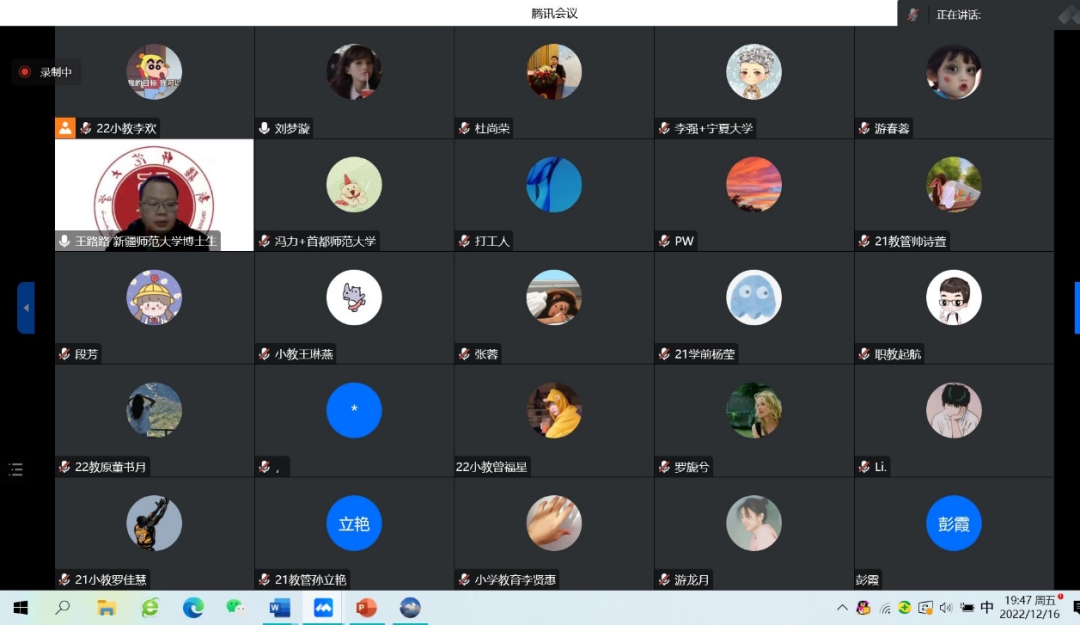Screen dimensions: 1080x625
Task: Click the orange host icon beside 22小教李欢
Action: [65, 128]
